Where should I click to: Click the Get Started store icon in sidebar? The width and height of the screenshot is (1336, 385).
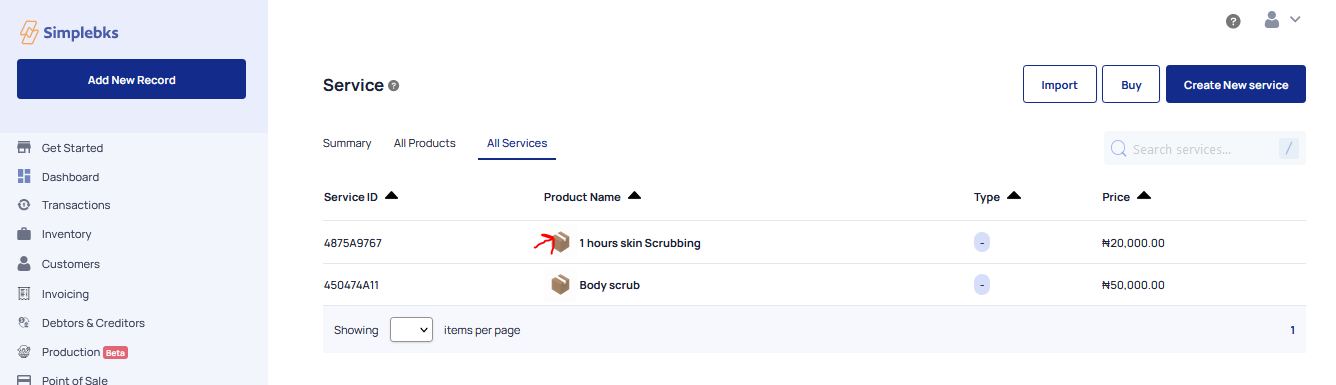coord(24,148)
